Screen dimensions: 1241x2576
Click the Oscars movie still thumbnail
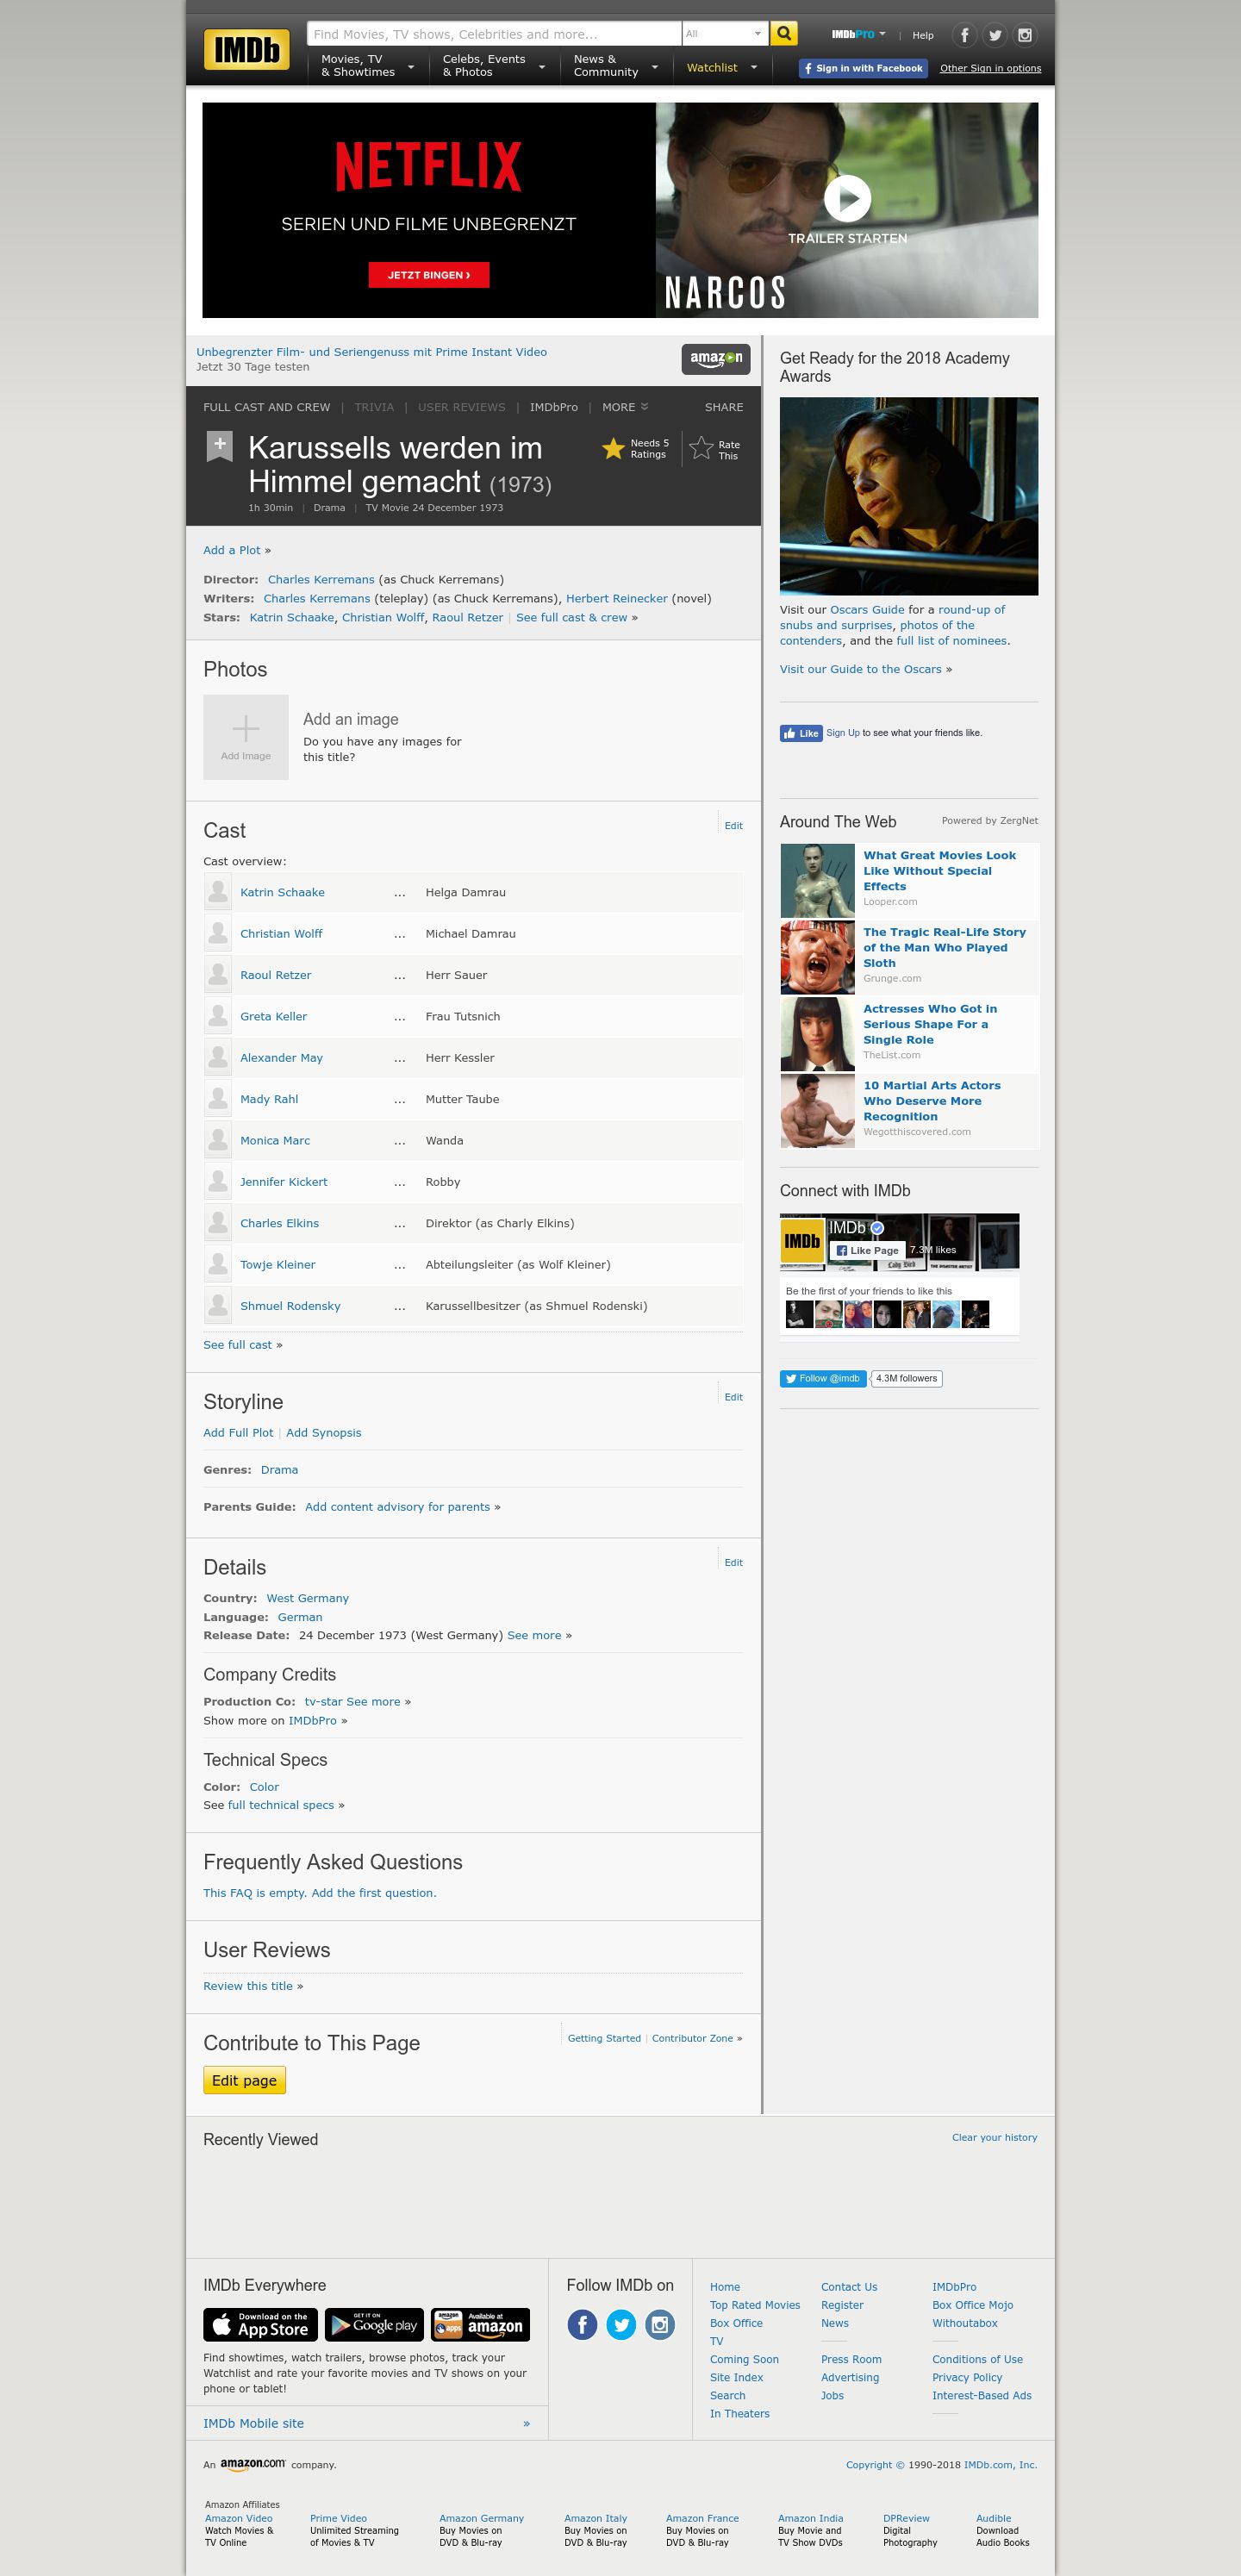point(909,496)
